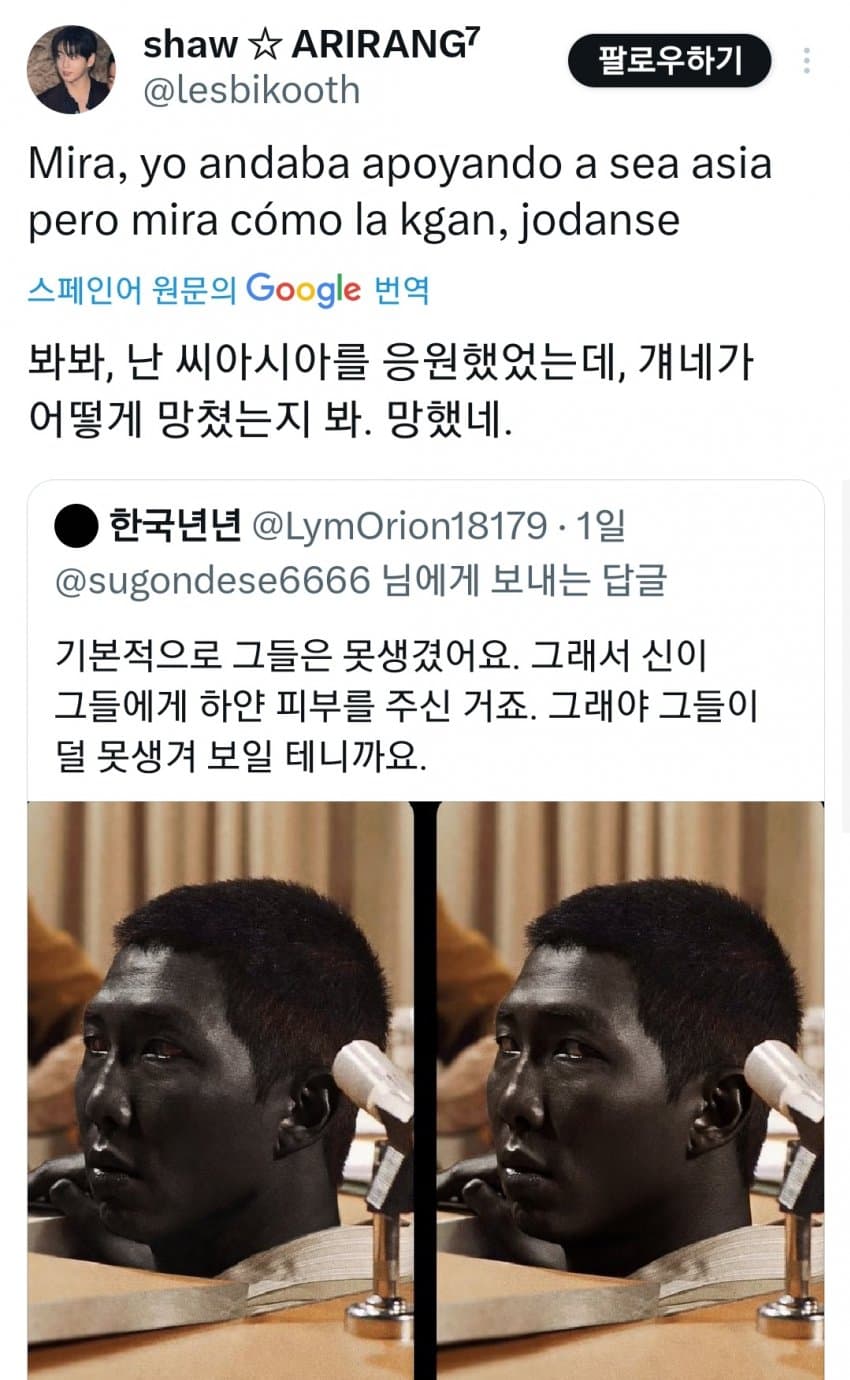
Task: Tap the 번역 label after Google
Action: (x=401, y=290)
